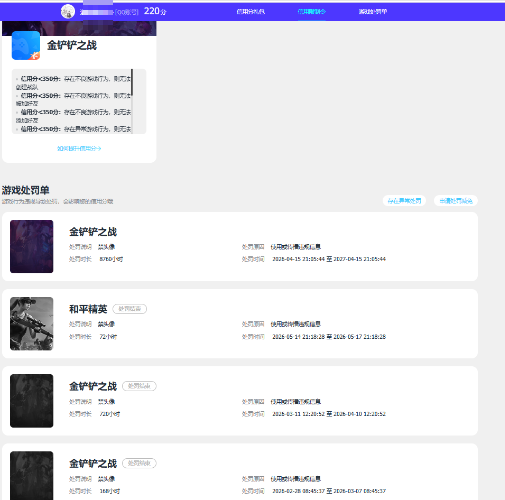The width and height of the screenshot is (505, 500).
Task: Click the date range ending 2026-03-07
Action: [x=329, y=491]
